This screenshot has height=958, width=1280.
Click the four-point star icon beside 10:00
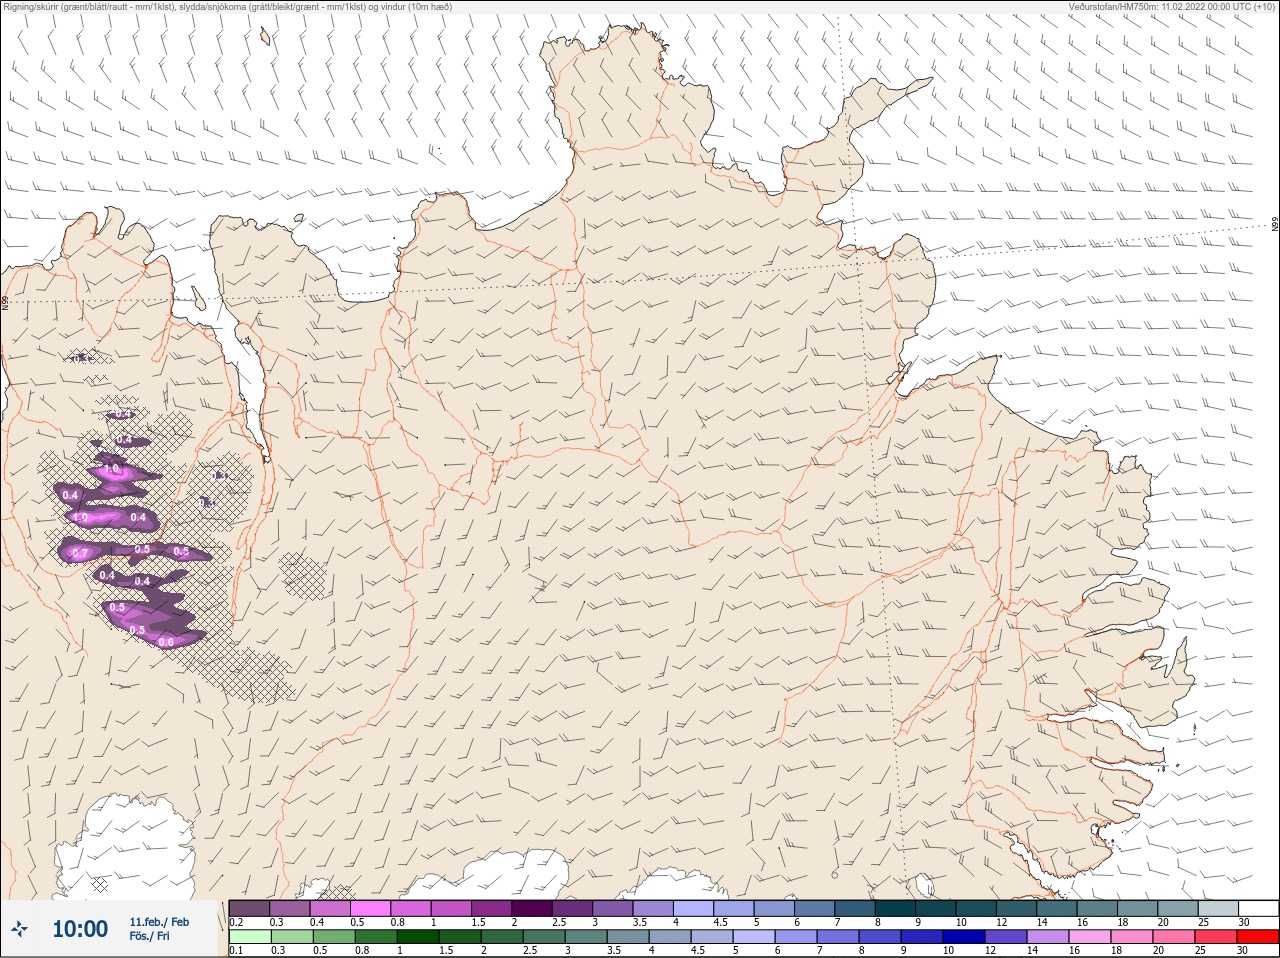(x=19, y=929)
